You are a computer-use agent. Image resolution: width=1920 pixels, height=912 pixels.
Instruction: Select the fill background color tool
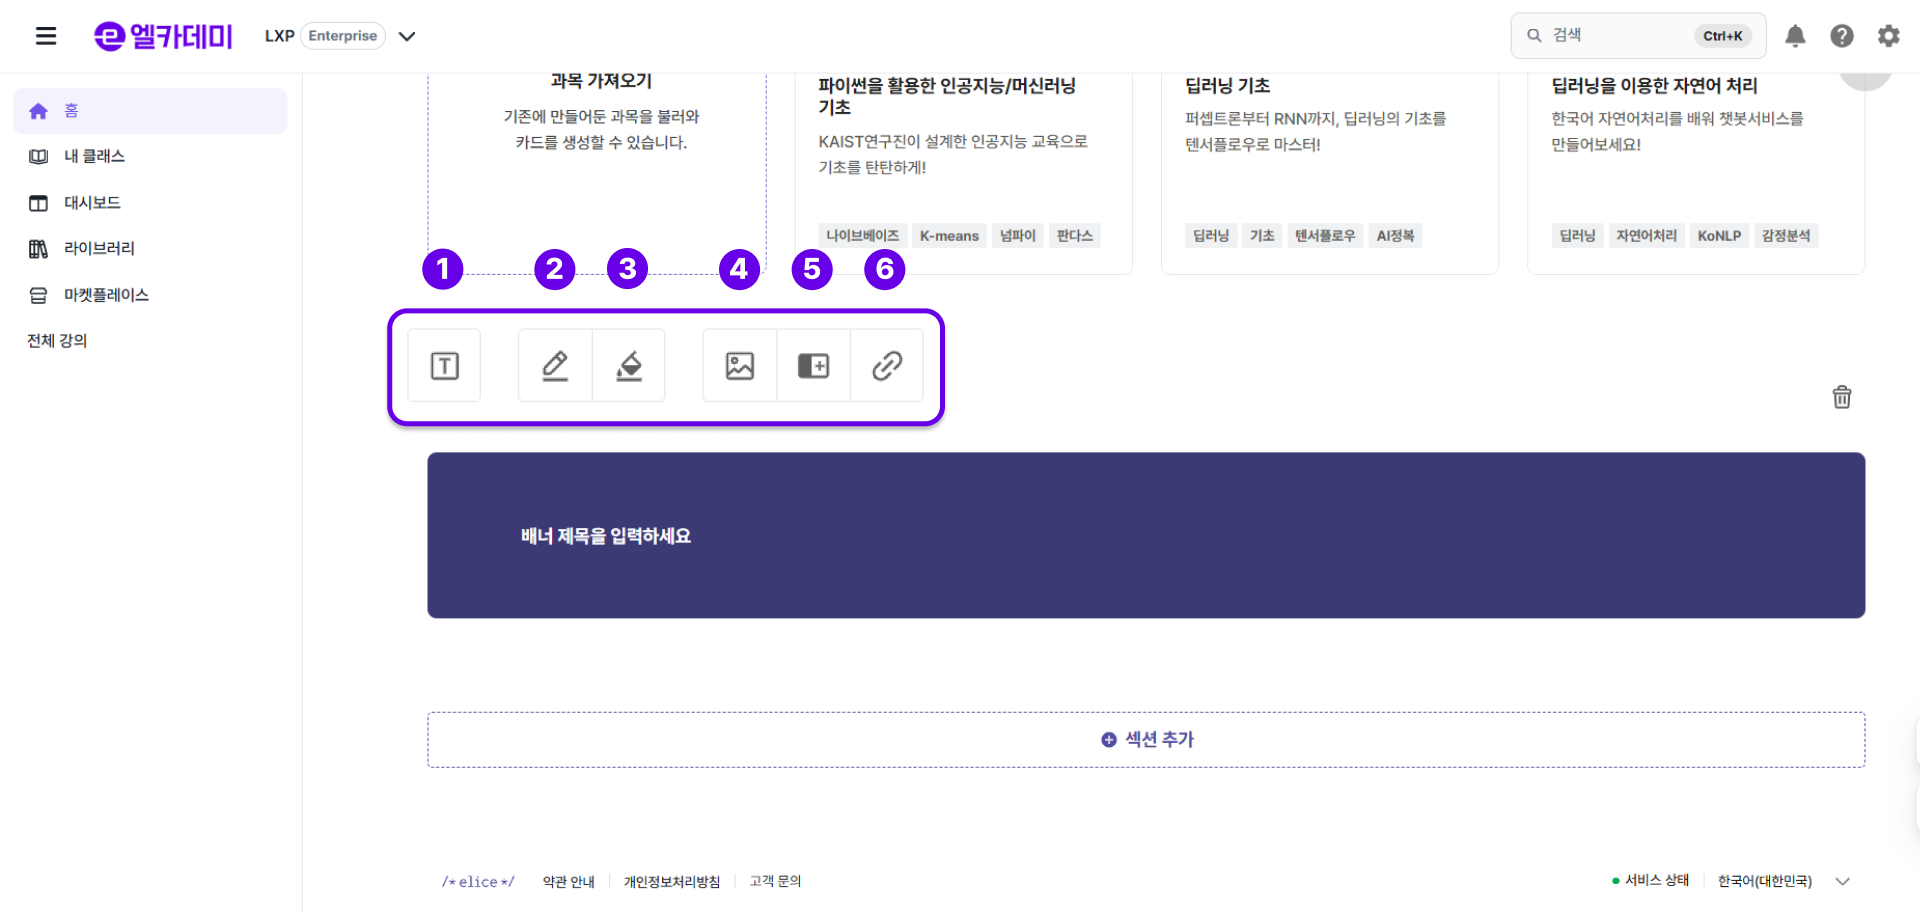(629, 366)
